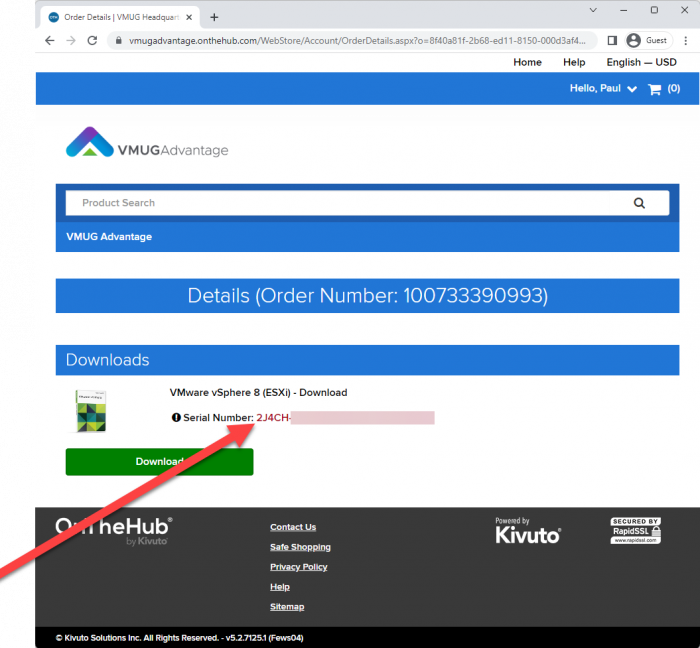Click the address bar URL
Screen dimensions: 700x648
pos(357,41)
